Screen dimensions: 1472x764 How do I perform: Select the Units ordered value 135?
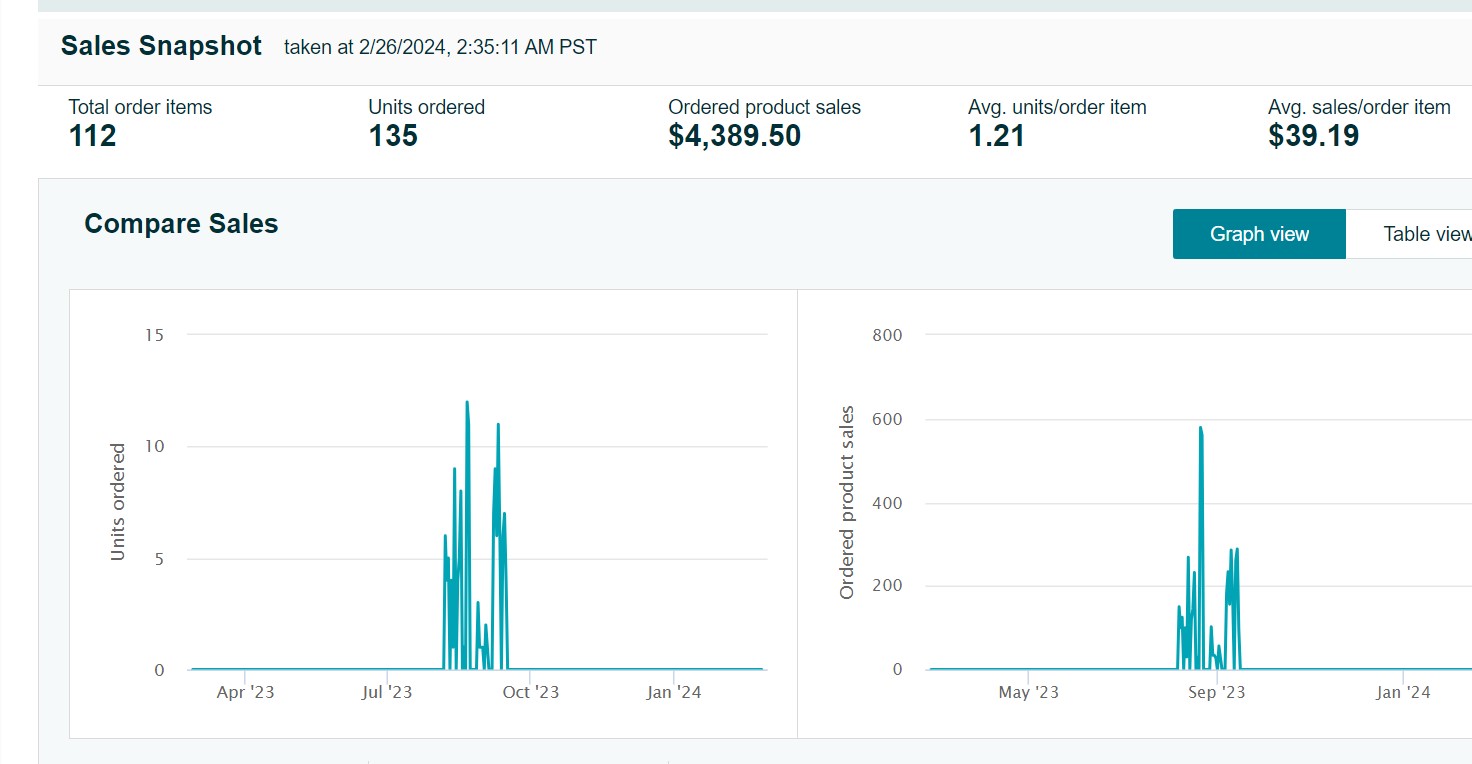(393, 136)
